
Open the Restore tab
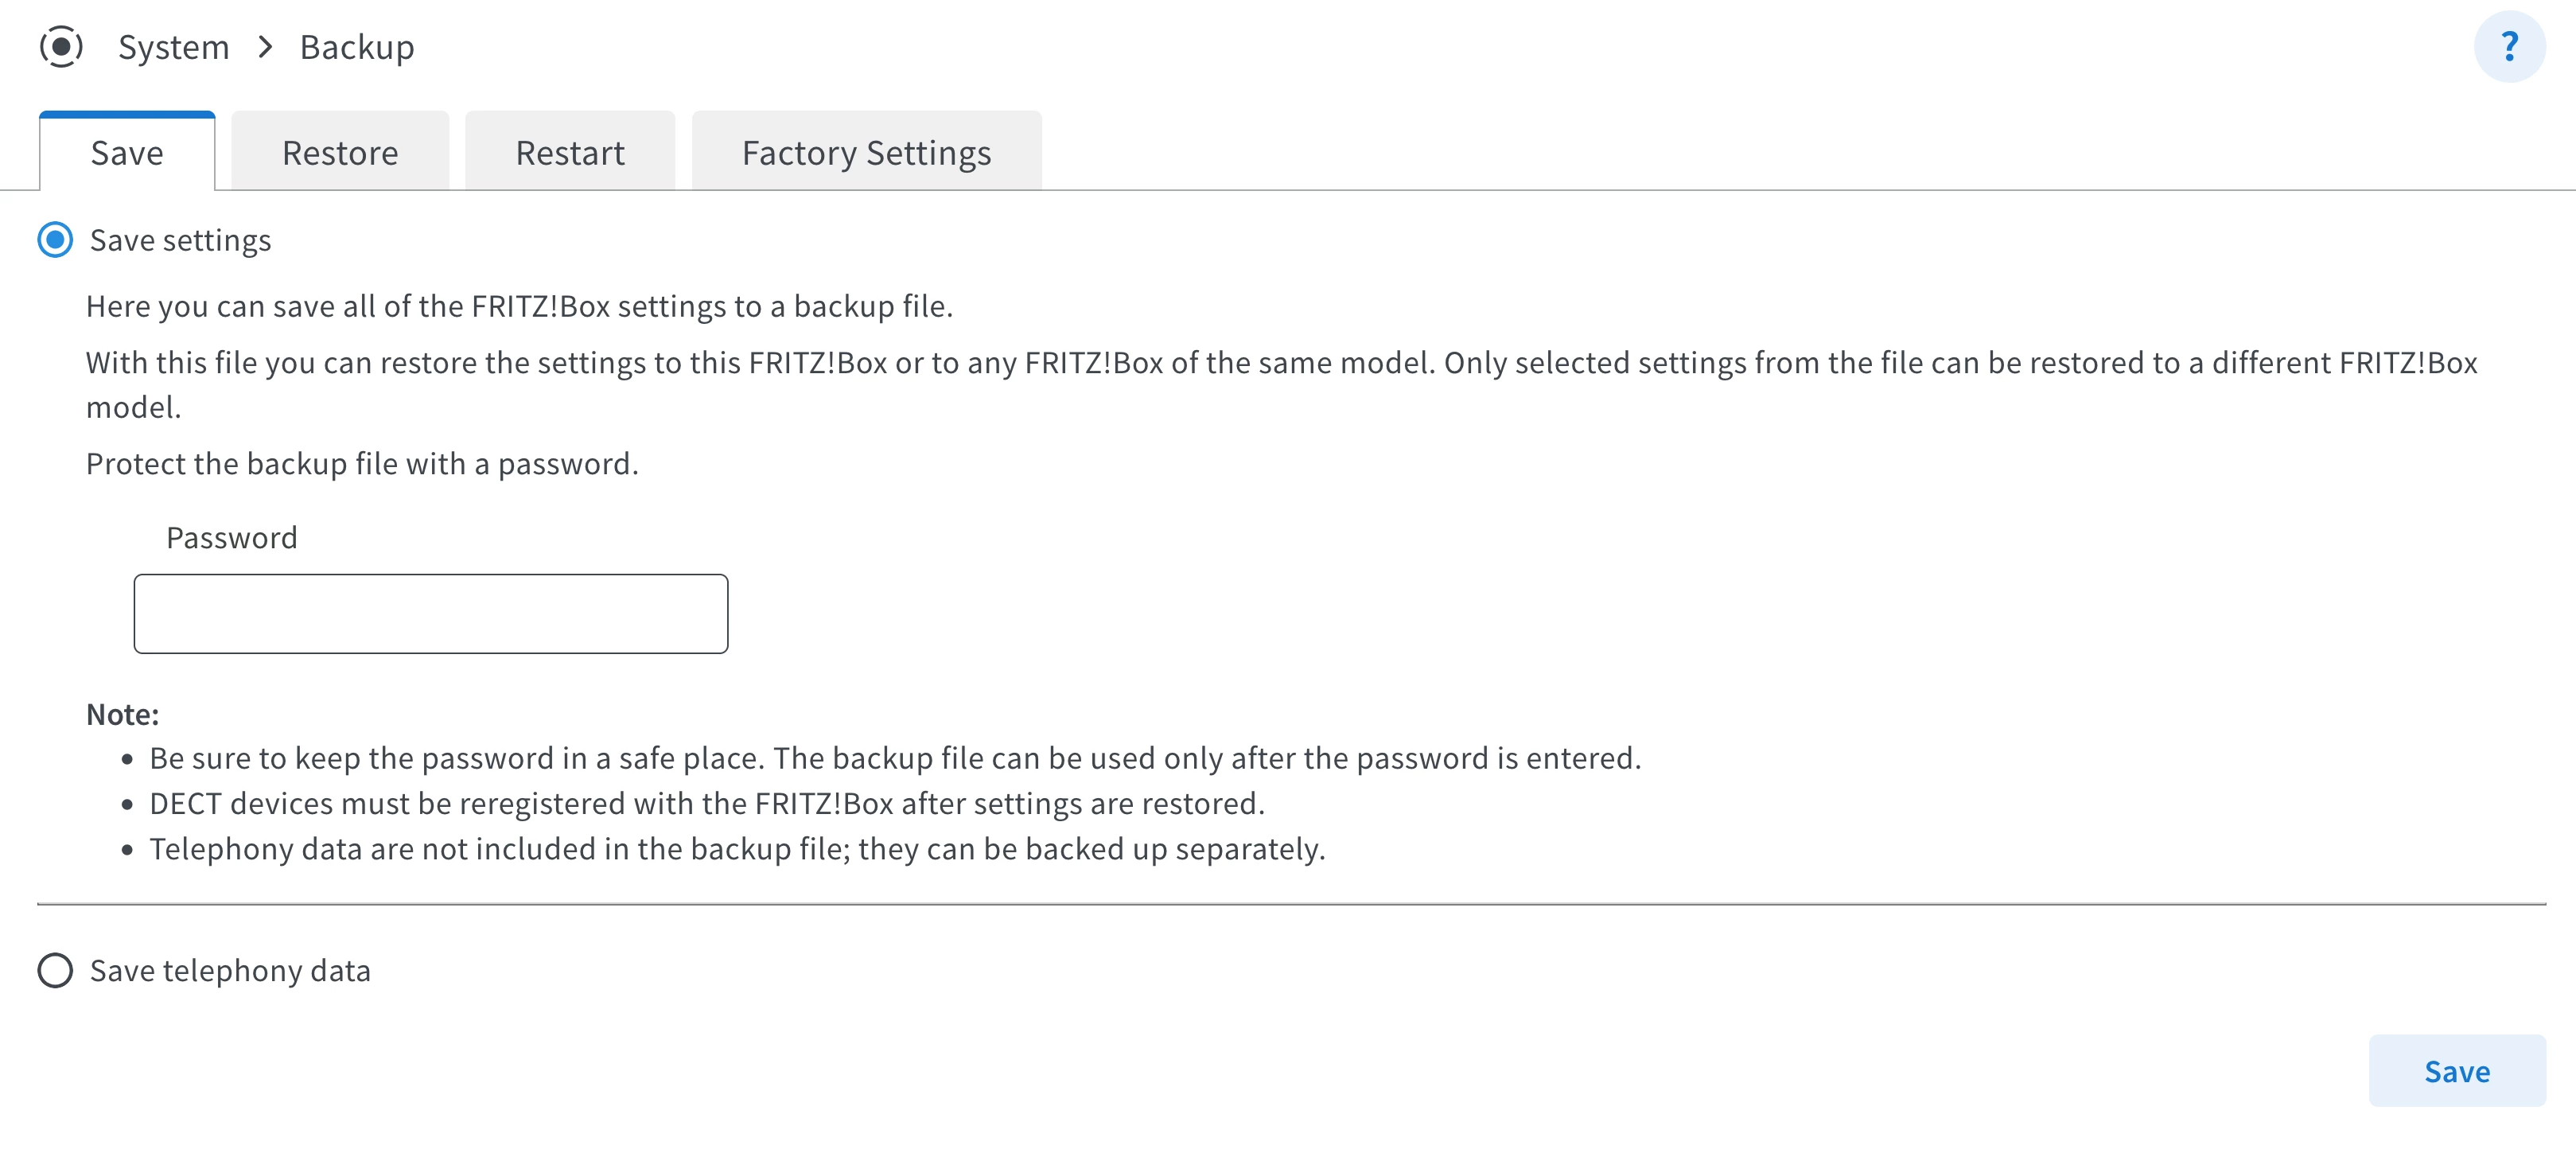click(x=340, y=153)
